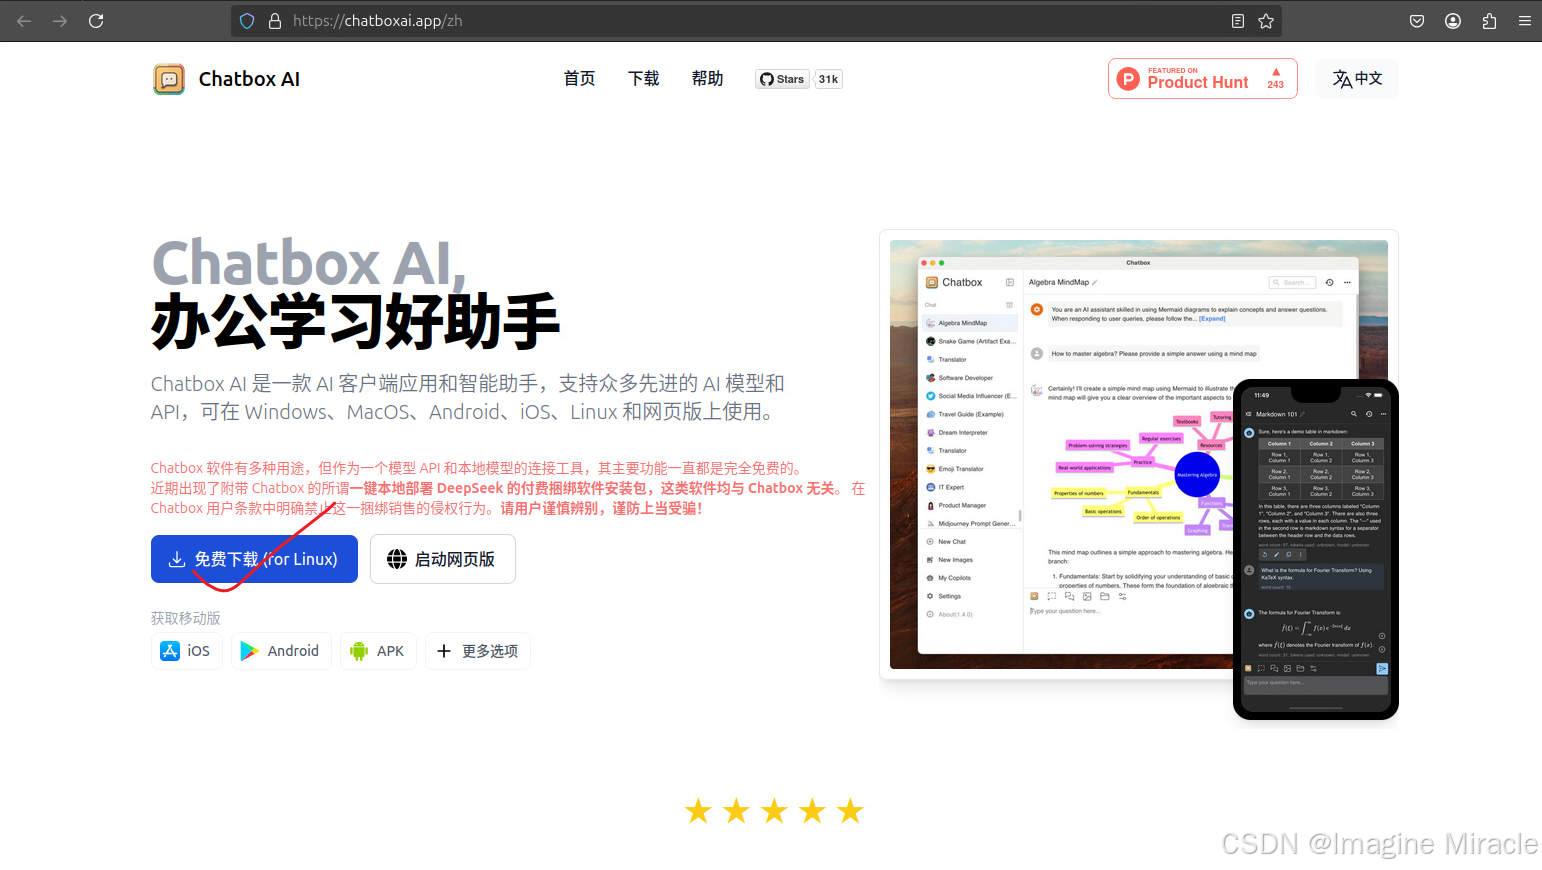Screen dimensions: 1542x870
Task: Open the 帮助 nav link
Action: [708, 79]
